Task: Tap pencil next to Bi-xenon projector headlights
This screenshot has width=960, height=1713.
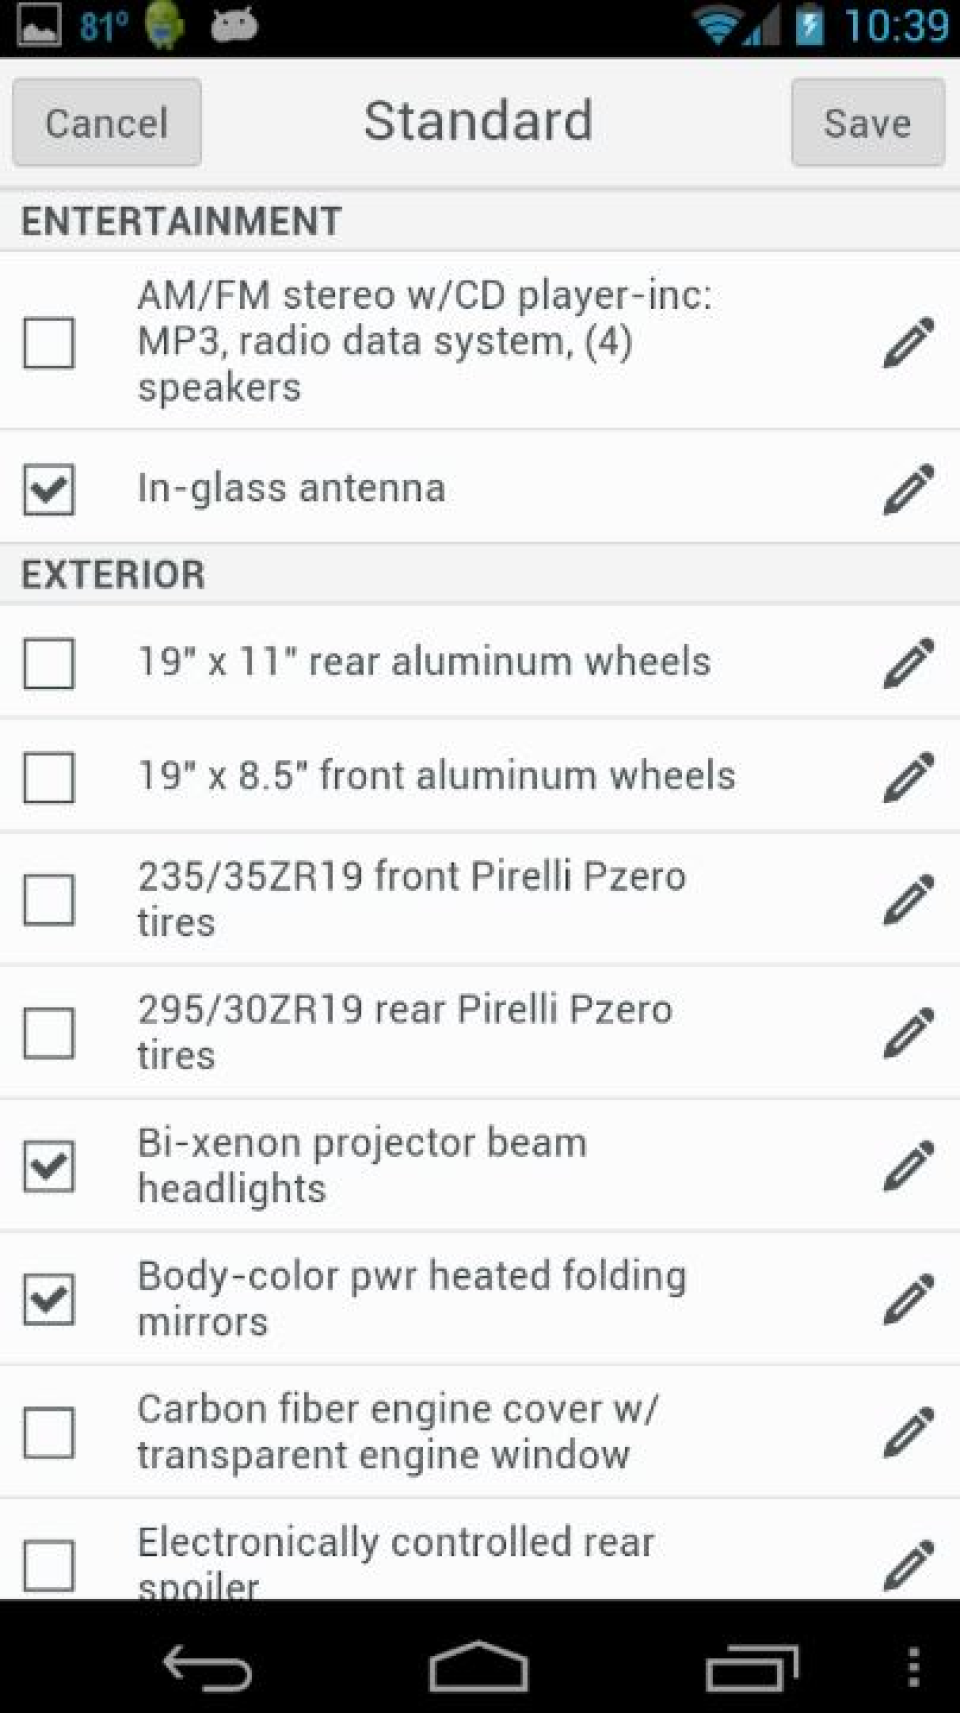Action: [908, 1166]
